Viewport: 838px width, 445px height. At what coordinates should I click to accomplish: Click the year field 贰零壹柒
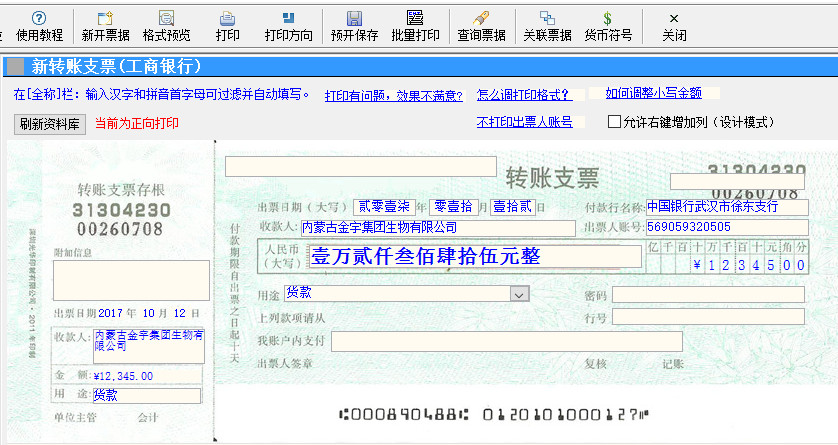(x=384, y=207)
